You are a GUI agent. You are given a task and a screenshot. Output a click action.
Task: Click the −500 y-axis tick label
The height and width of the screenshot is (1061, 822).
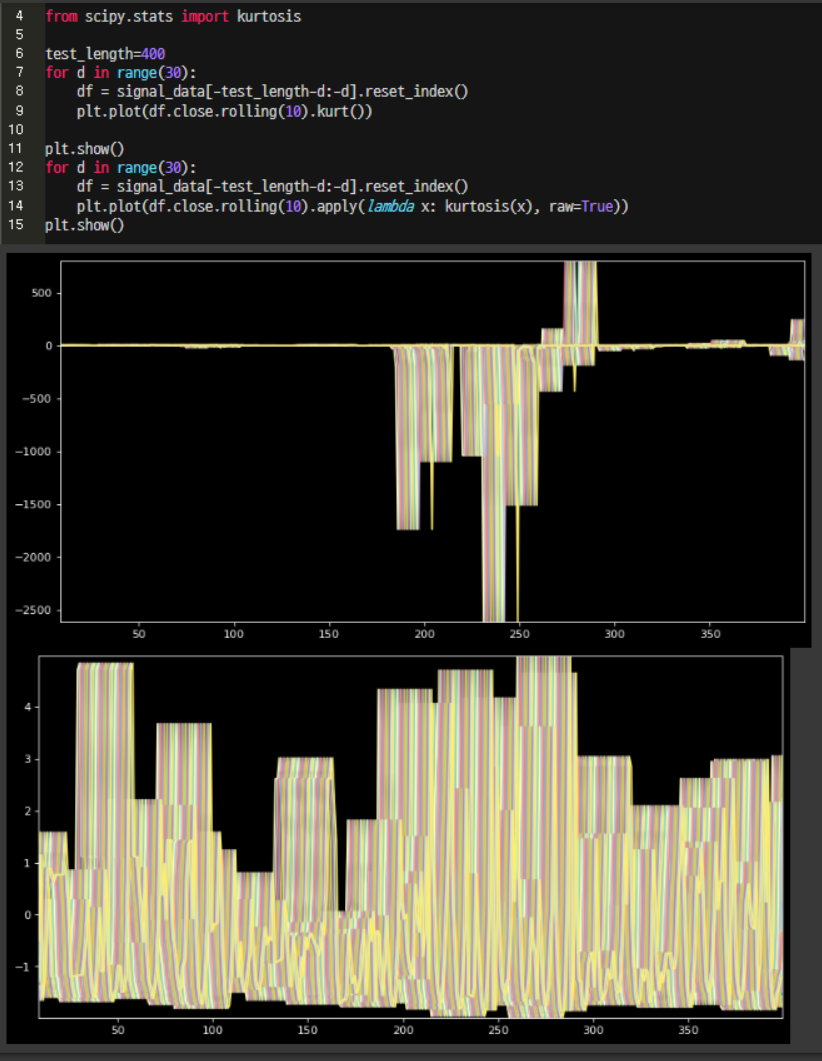(37, 399)
